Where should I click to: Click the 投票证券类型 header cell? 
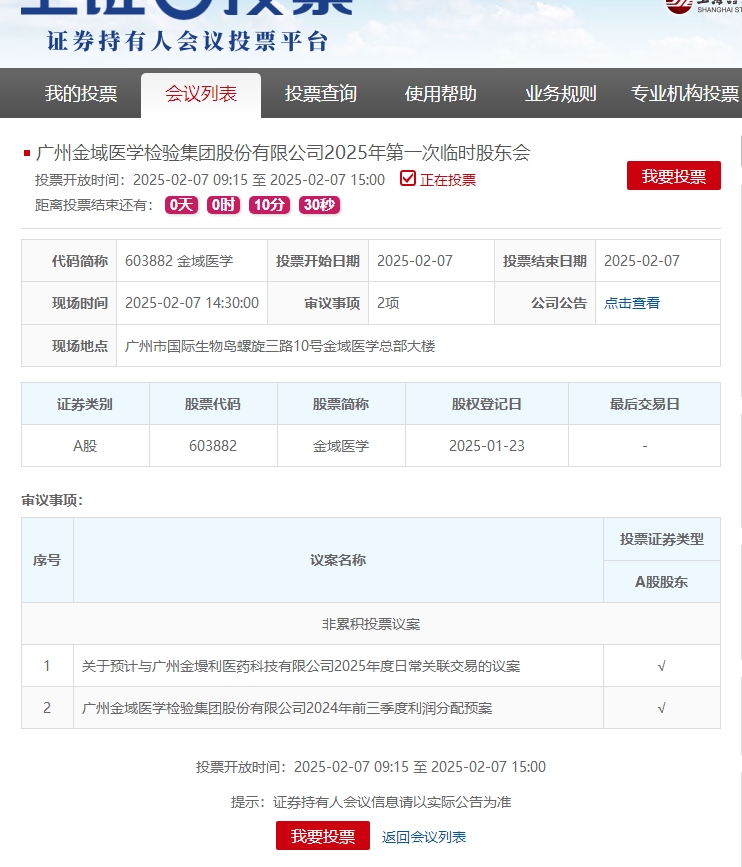tap(661, 539)
